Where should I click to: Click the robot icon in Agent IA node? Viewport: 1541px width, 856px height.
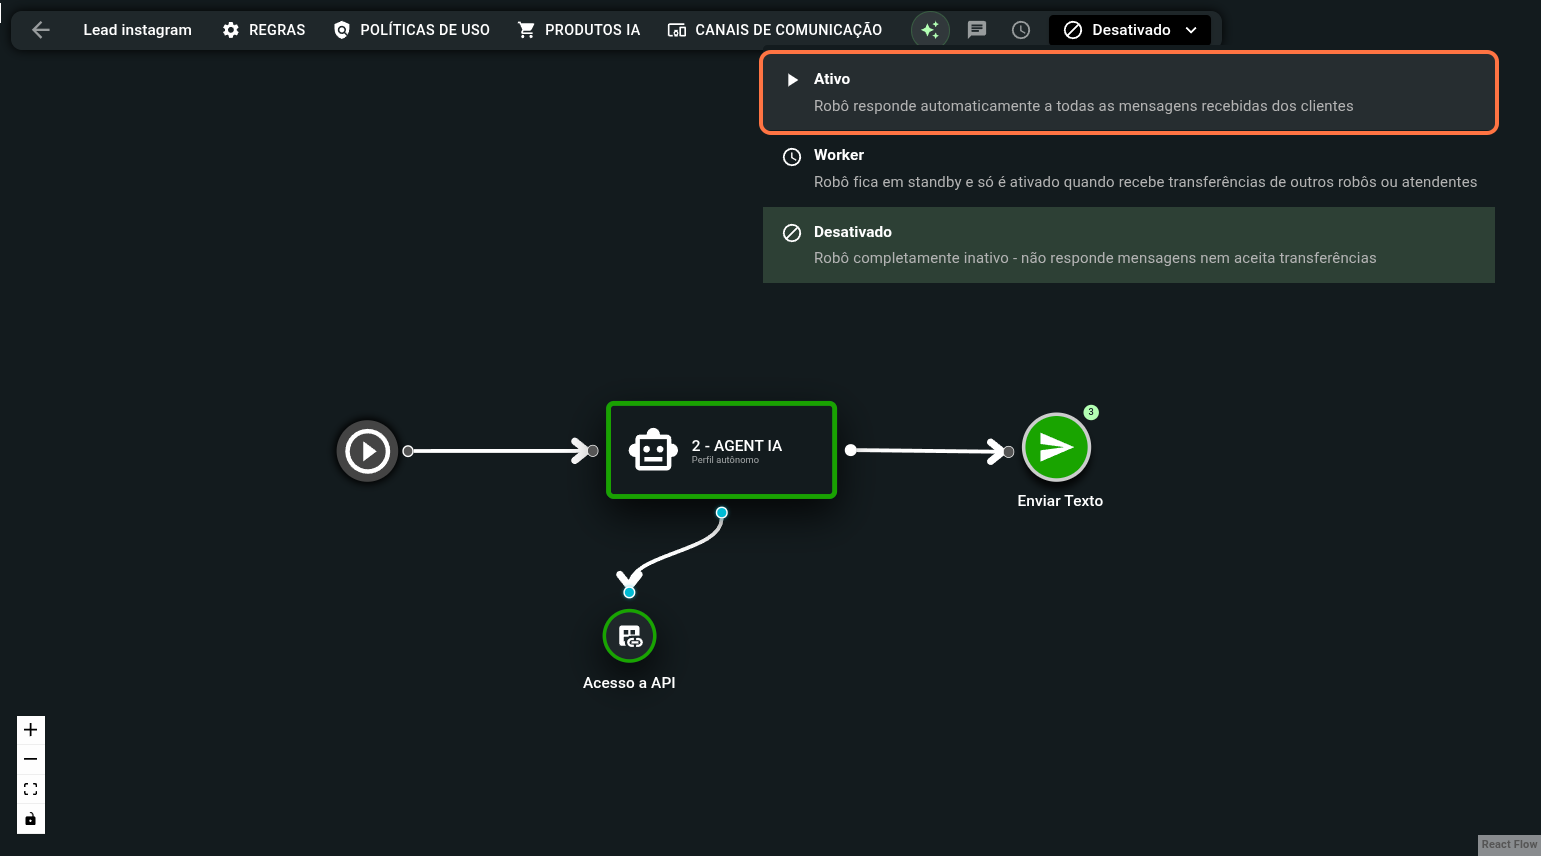653,451
